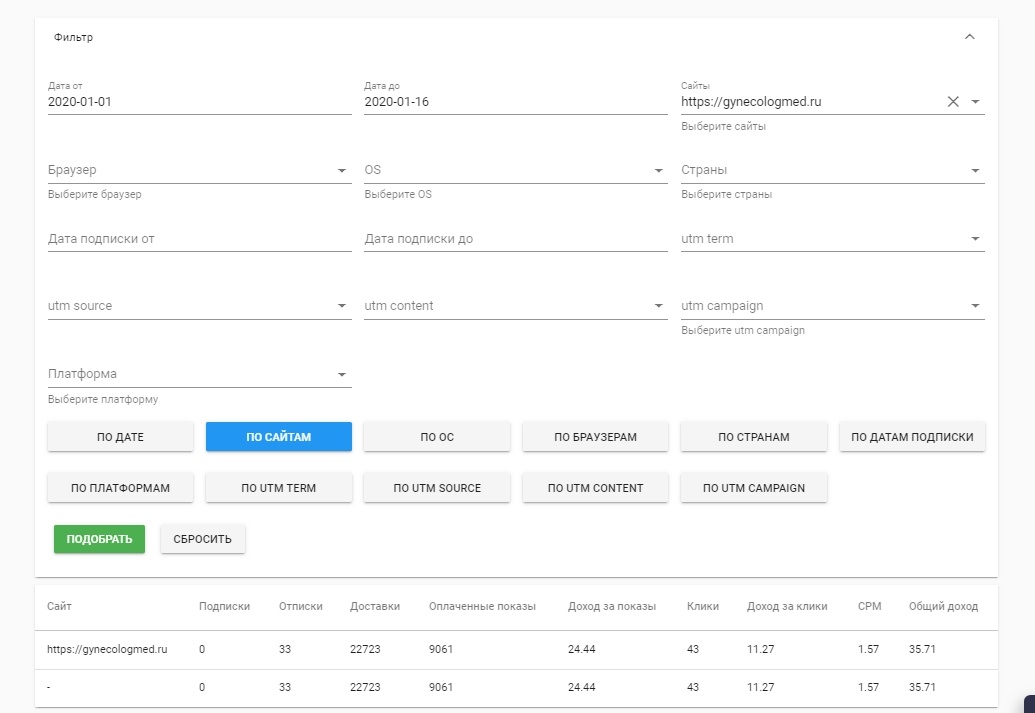Open the Браузер dropdown
This screenshot has width=1035, height=713.
(x=199, y=170)
